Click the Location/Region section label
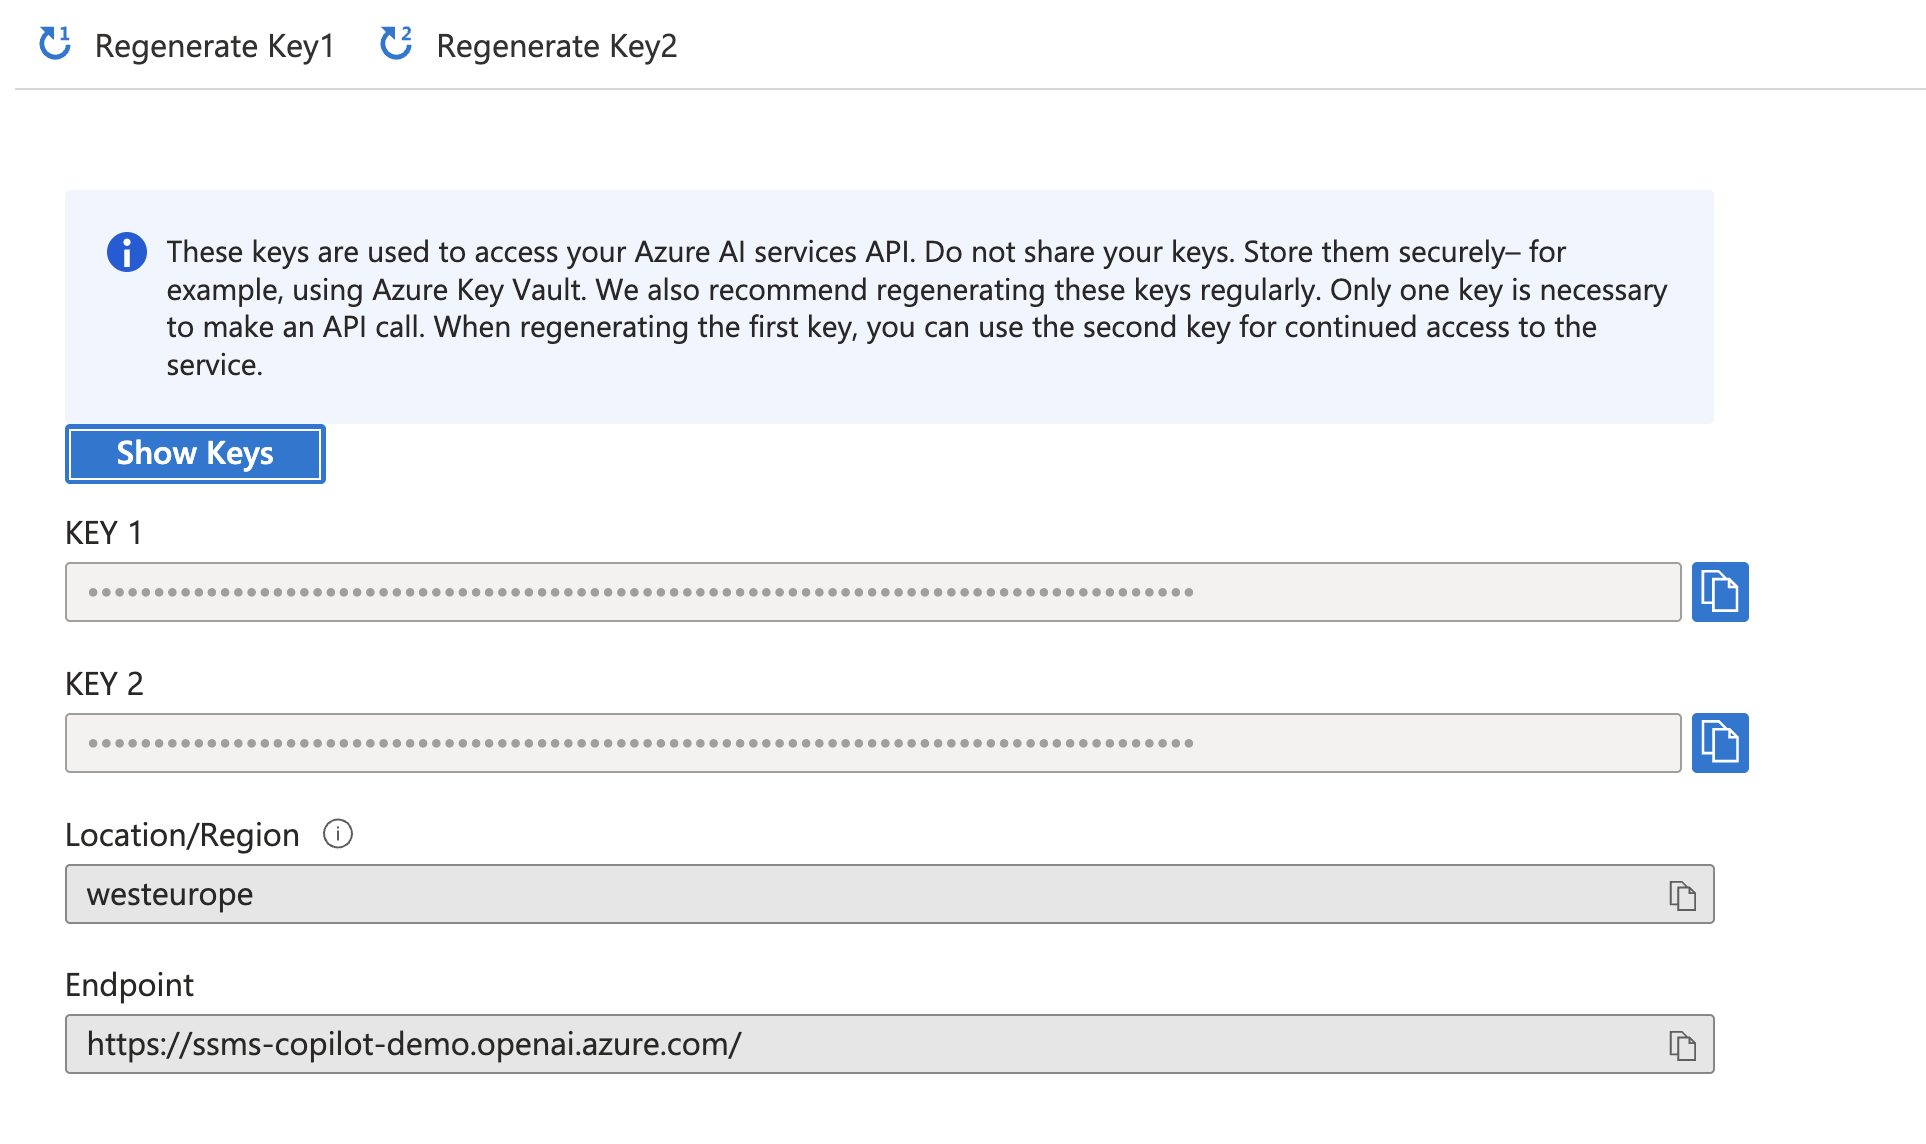 [x=181, y=834]
